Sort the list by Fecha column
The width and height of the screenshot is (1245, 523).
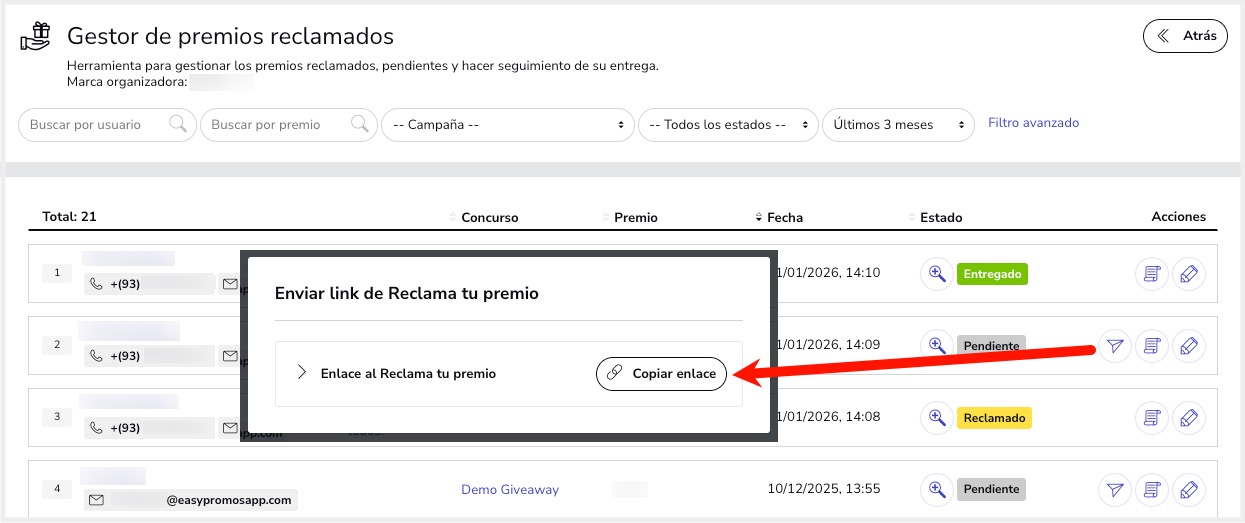point(784,217)
